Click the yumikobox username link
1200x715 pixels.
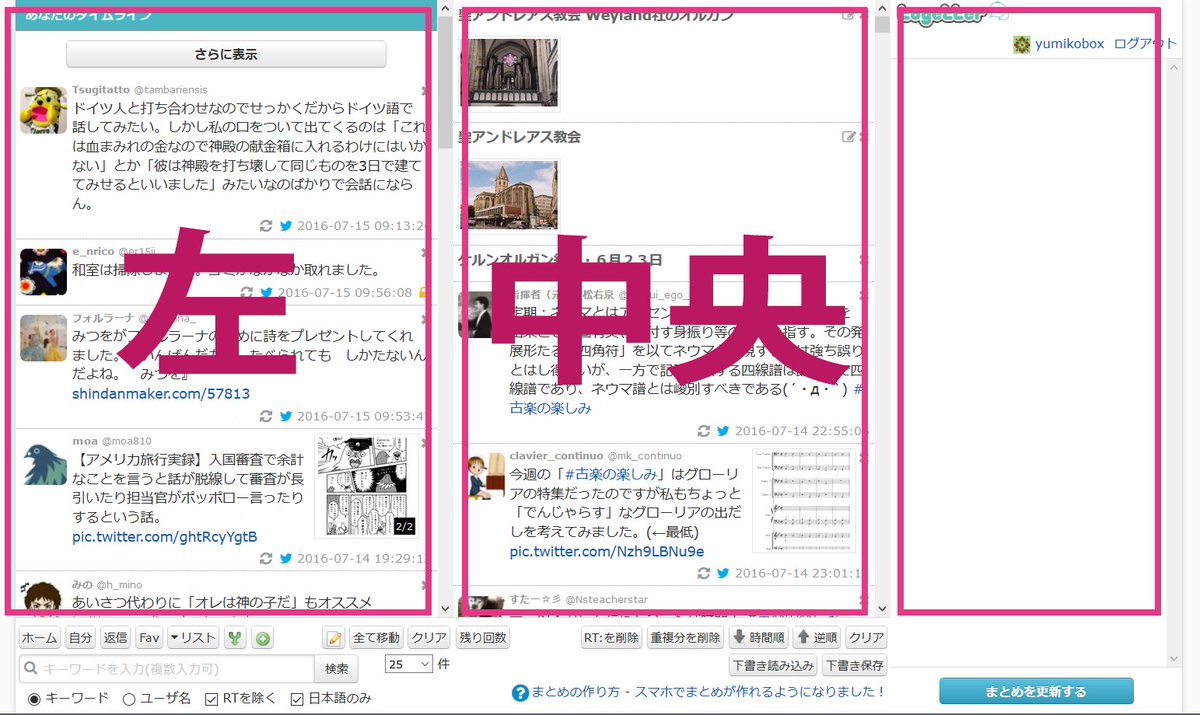coord(1069,44)
